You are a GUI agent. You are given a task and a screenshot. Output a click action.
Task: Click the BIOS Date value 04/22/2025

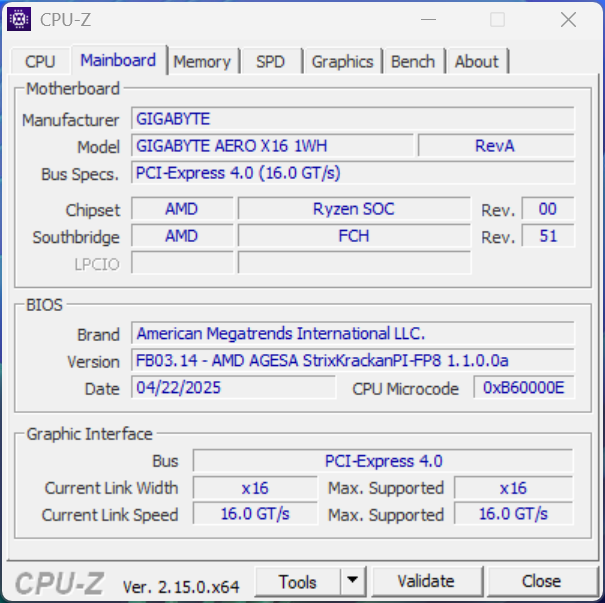(x=234, y=387)
